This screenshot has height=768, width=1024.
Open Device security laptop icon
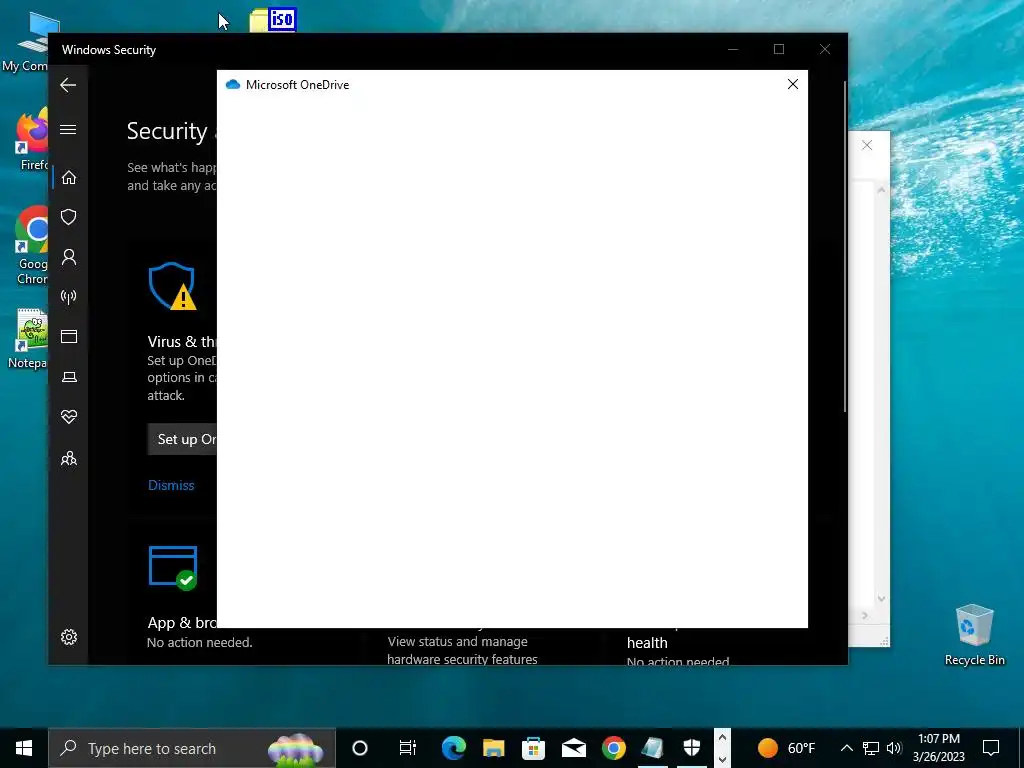coord(69,377)
